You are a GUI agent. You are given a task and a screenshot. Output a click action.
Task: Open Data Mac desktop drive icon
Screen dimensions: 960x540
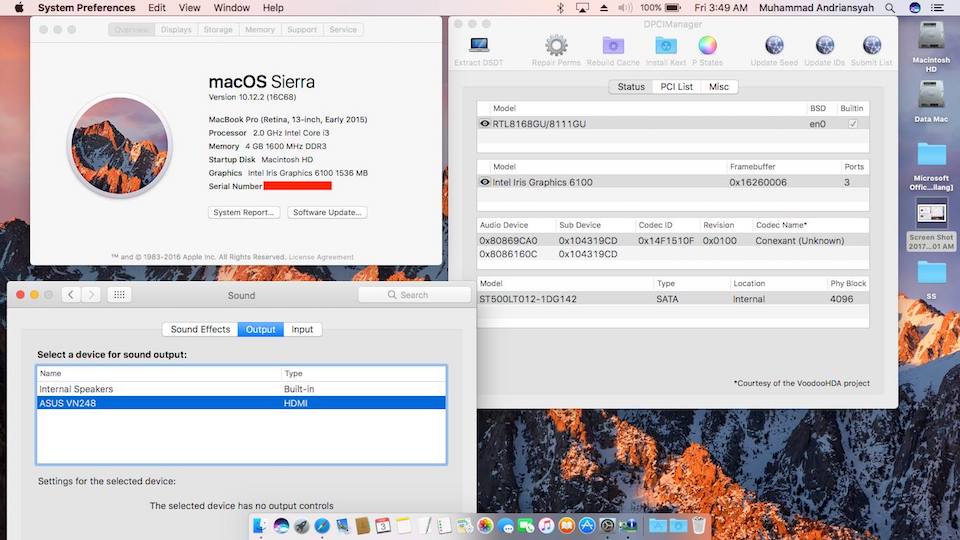931,97
